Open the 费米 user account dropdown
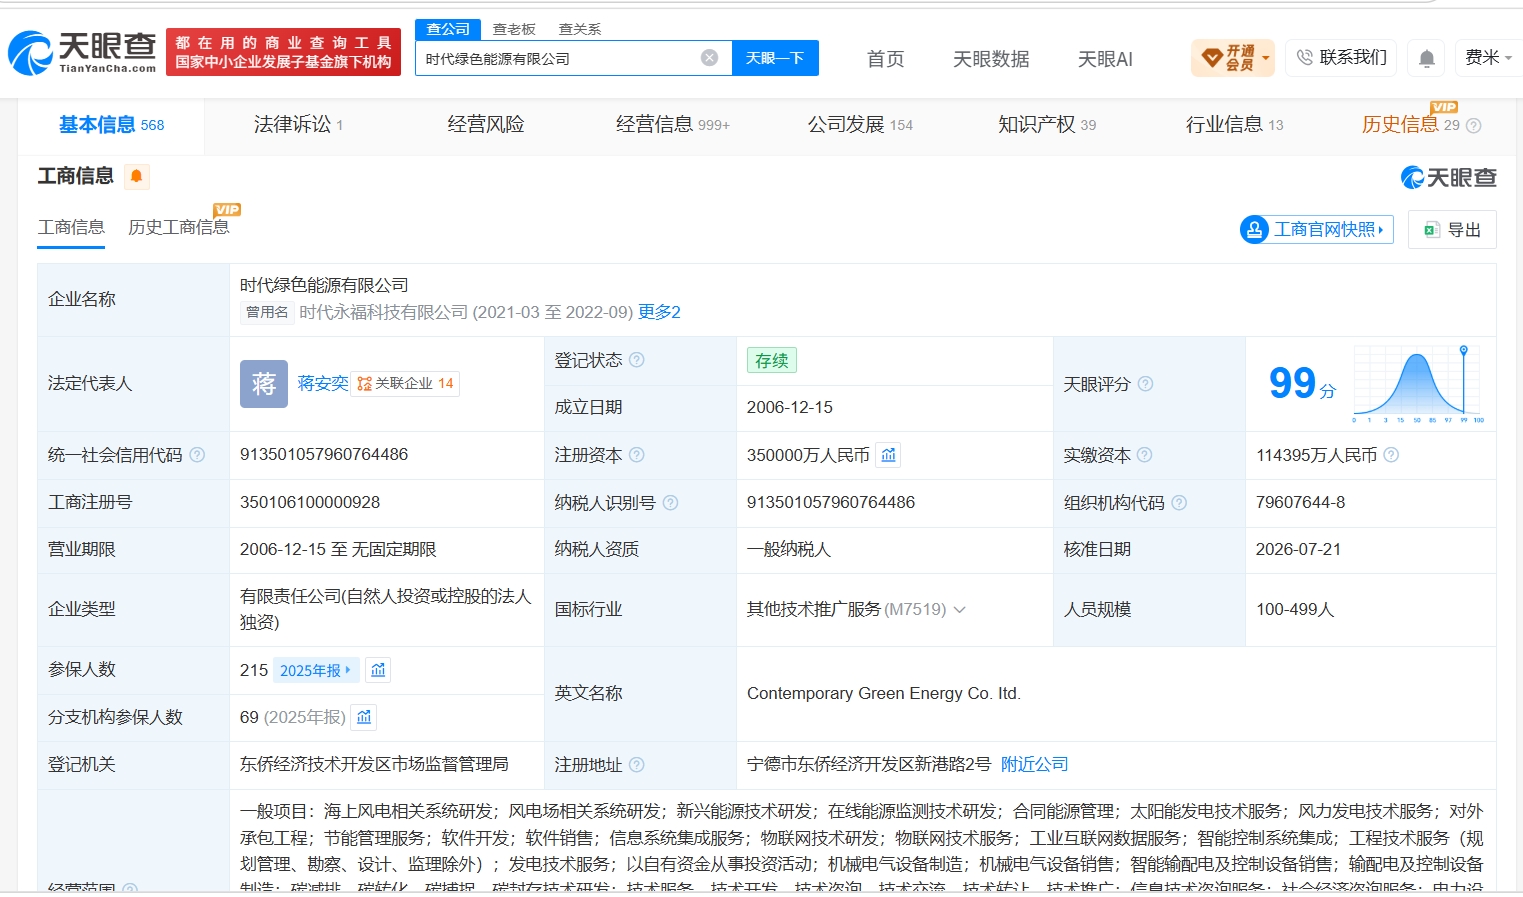 (x=1488, y=58)
